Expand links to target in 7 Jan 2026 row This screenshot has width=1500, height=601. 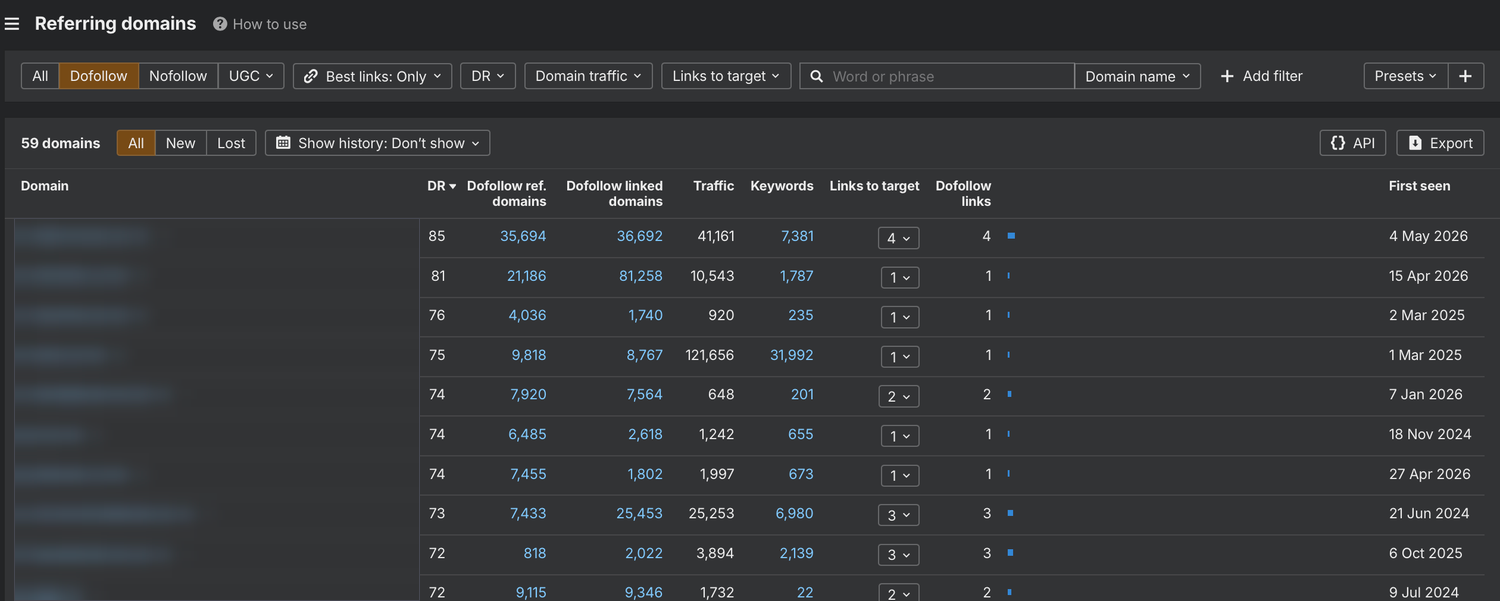[899, 397]
